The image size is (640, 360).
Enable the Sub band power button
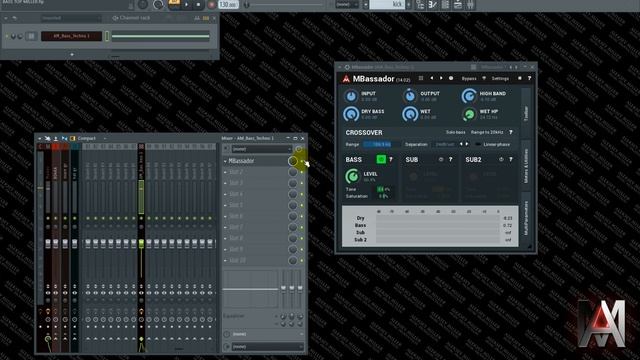coord(441,159)
